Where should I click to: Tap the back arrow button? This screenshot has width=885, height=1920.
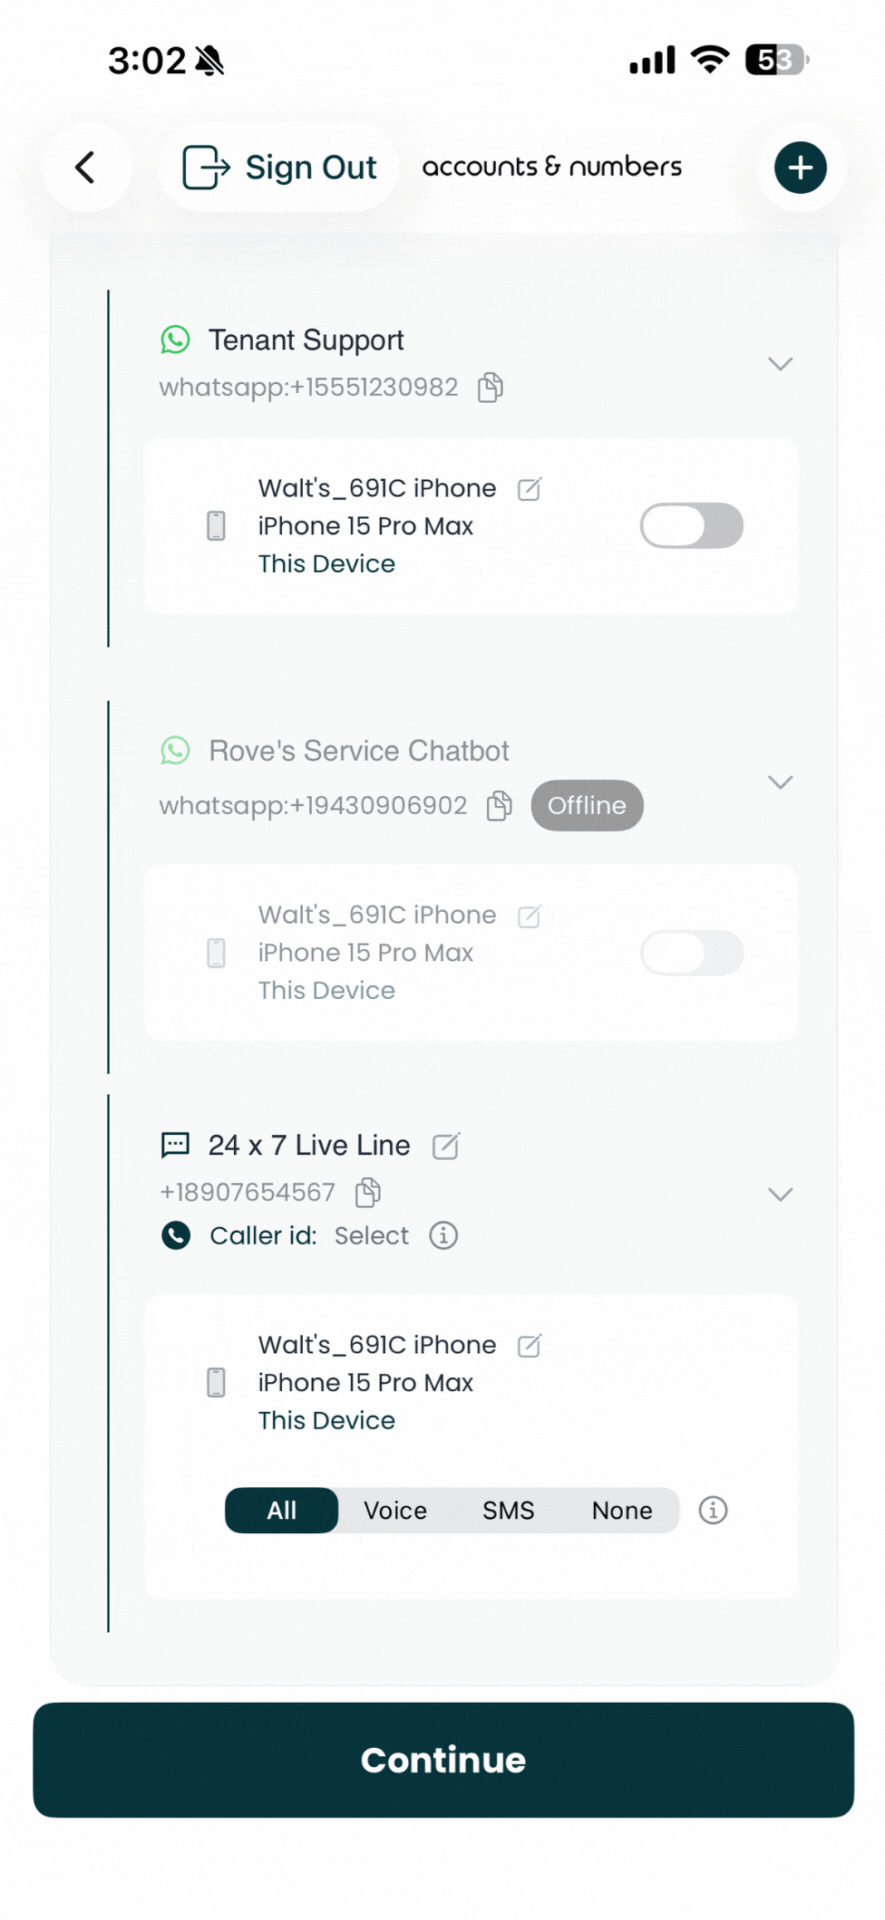pos(86,168)
